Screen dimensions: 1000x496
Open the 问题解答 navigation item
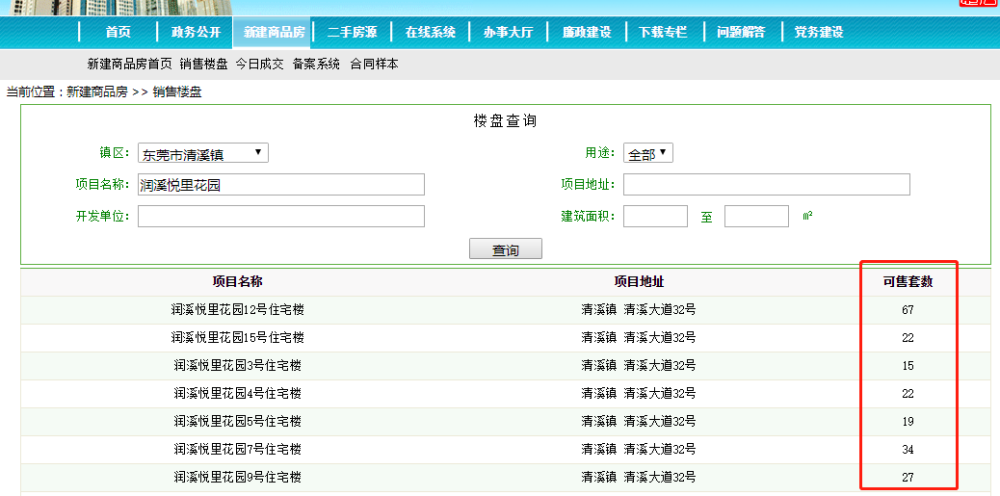click(x=741, y=33)
